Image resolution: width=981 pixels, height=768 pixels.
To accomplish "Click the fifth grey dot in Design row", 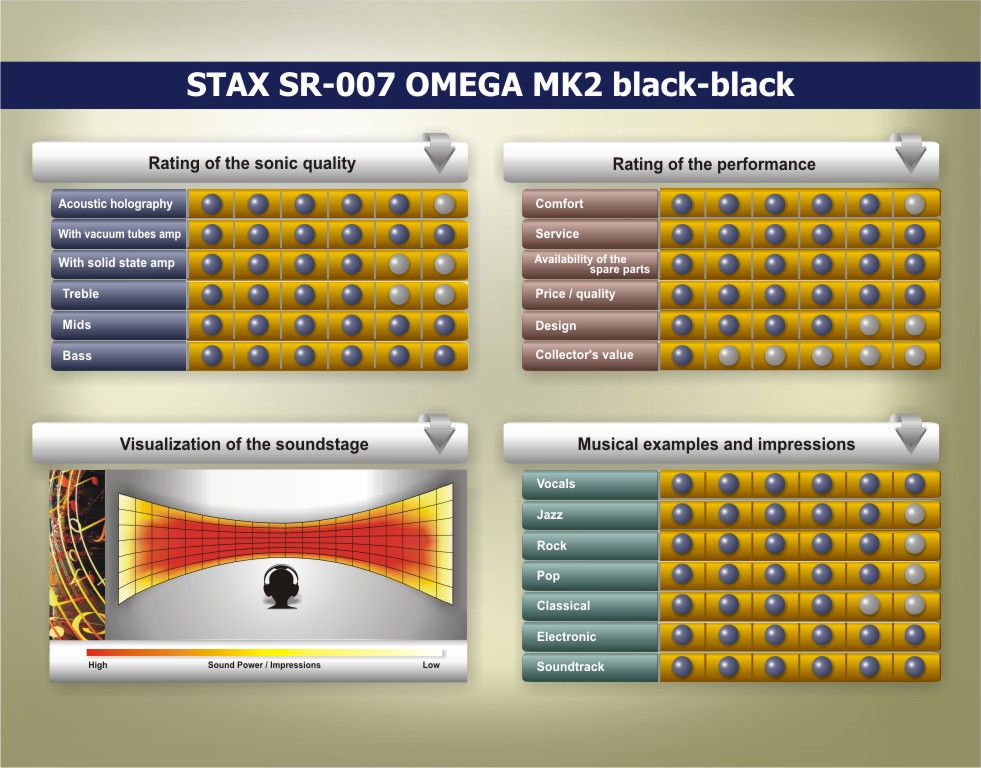I will tap(869, 325).
